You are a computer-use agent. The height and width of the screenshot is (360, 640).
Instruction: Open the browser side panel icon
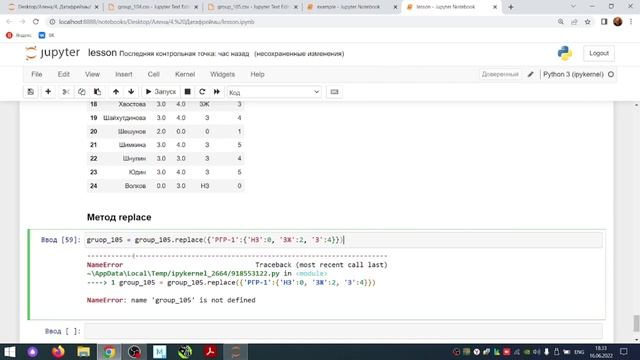[x=604, y=22]
